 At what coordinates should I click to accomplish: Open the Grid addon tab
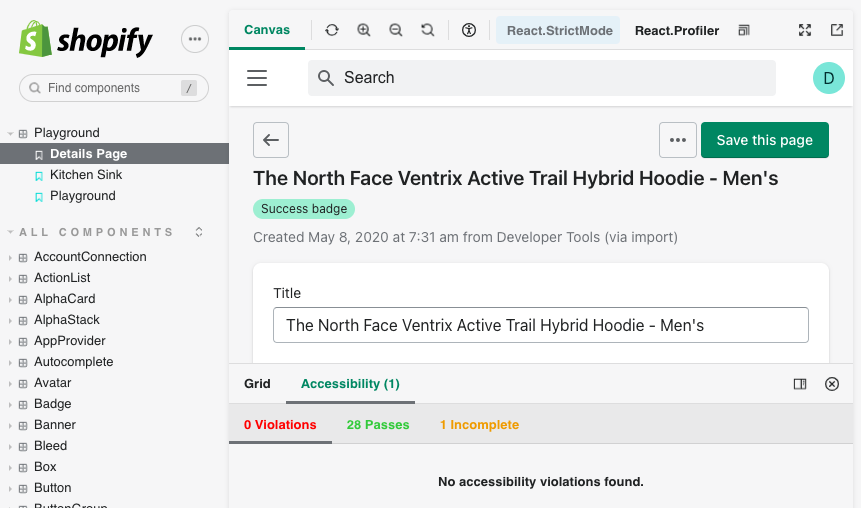click(x=257, y=383)
